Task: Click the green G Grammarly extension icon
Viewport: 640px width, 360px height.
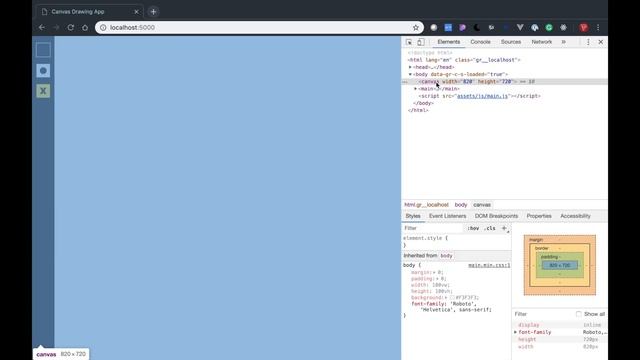Action: [x=549, y=27]
